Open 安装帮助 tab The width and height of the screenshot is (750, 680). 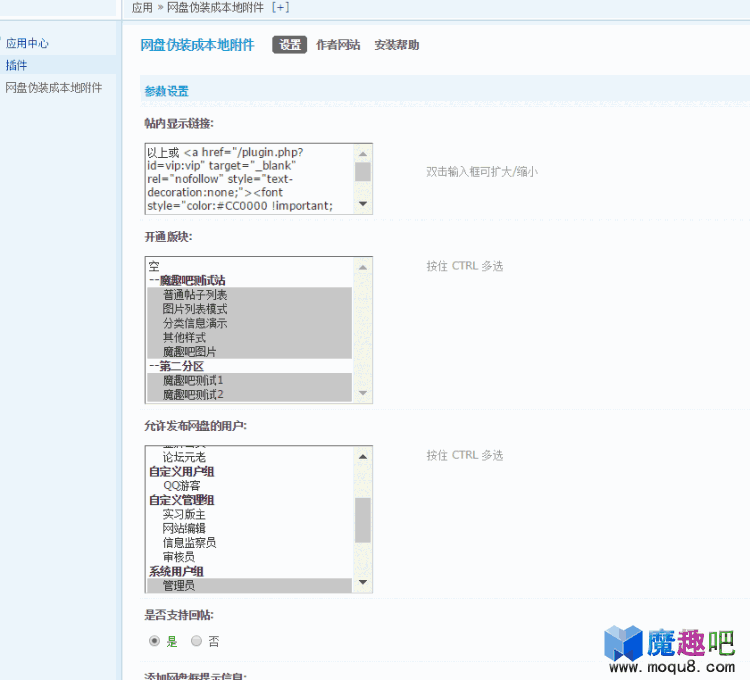[397, 45]
